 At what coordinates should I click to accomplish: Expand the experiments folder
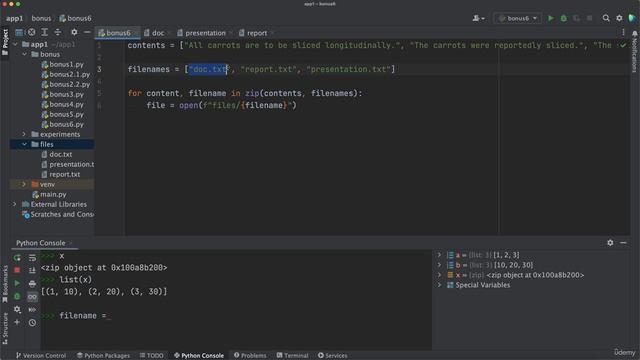coord(24,134)
